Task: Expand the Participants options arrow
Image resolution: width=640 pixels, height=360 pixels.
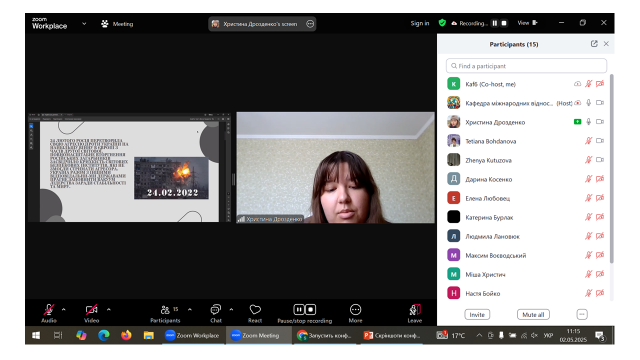Action: [x=190, y=310]
